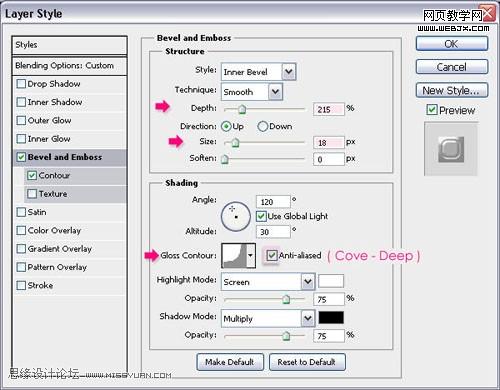The height and width of the screenshot is (390, 500).
Task: Click the Reset to Default button
Action: pos(307,362)
